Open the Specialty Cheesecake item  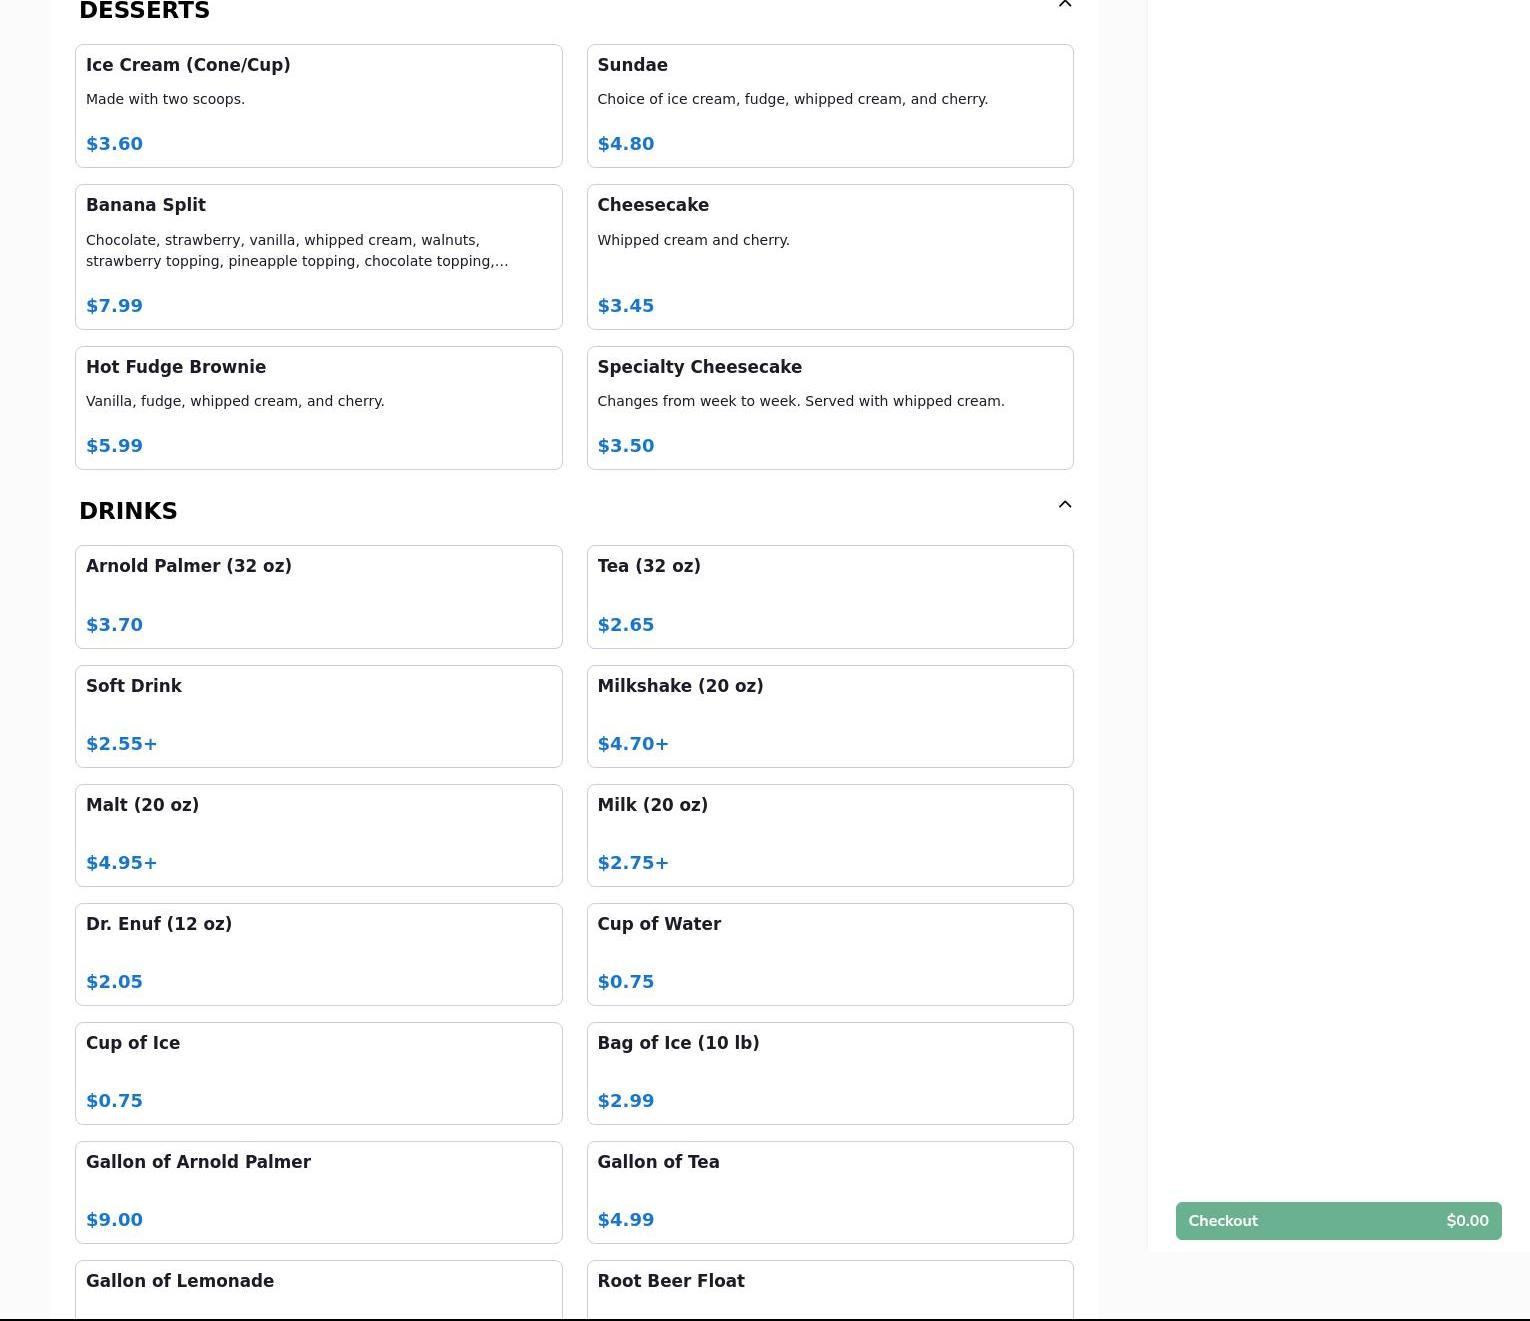(829, 408)
